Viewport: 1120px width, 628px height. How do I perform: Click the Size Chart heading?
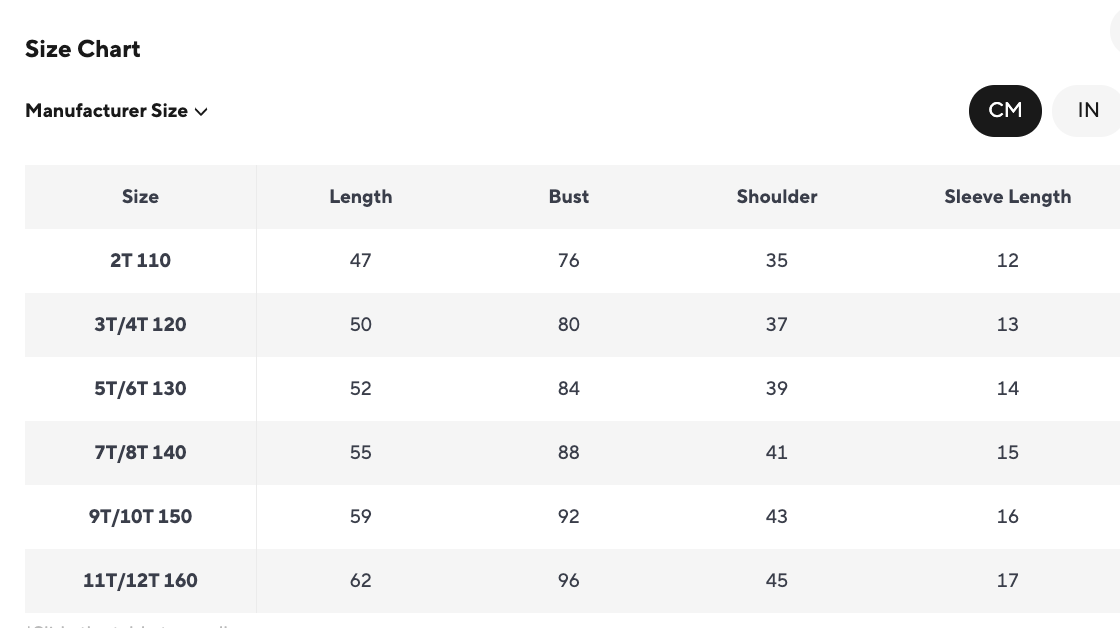[82, 49]
